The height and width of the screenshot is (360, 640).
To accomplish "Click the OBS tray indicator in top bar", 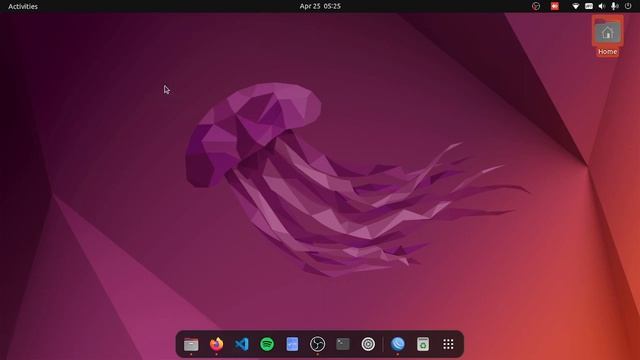I will pos(536,6).
